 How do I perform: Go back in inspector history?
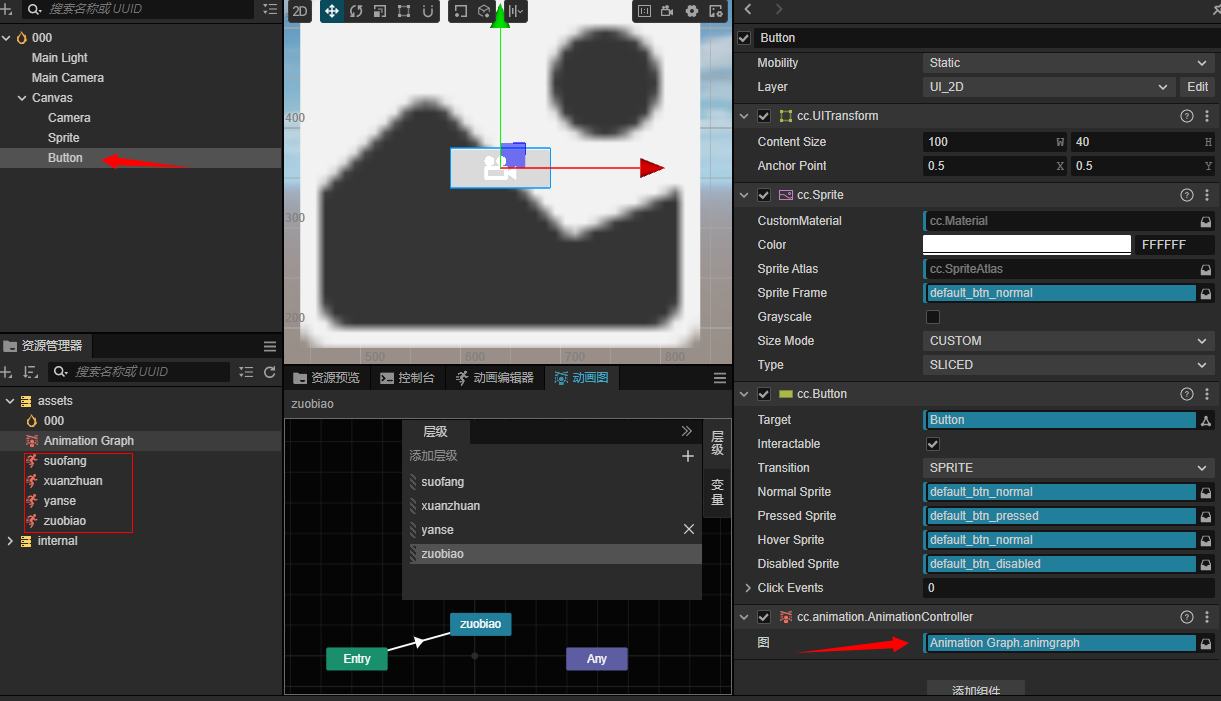pyautogui.click(x=748, y=9)
